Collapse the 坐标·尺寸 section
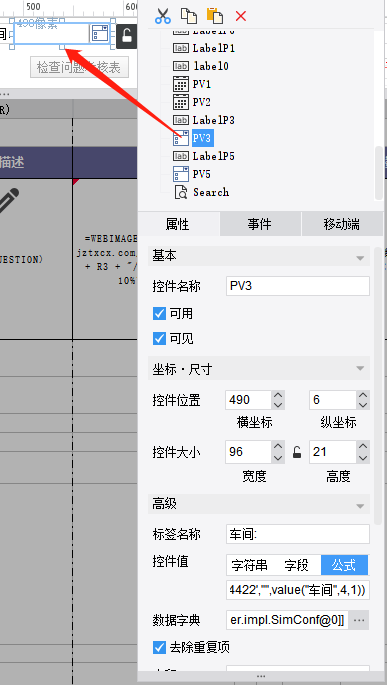This screenshot has width=387, height=685. [360, 368]
